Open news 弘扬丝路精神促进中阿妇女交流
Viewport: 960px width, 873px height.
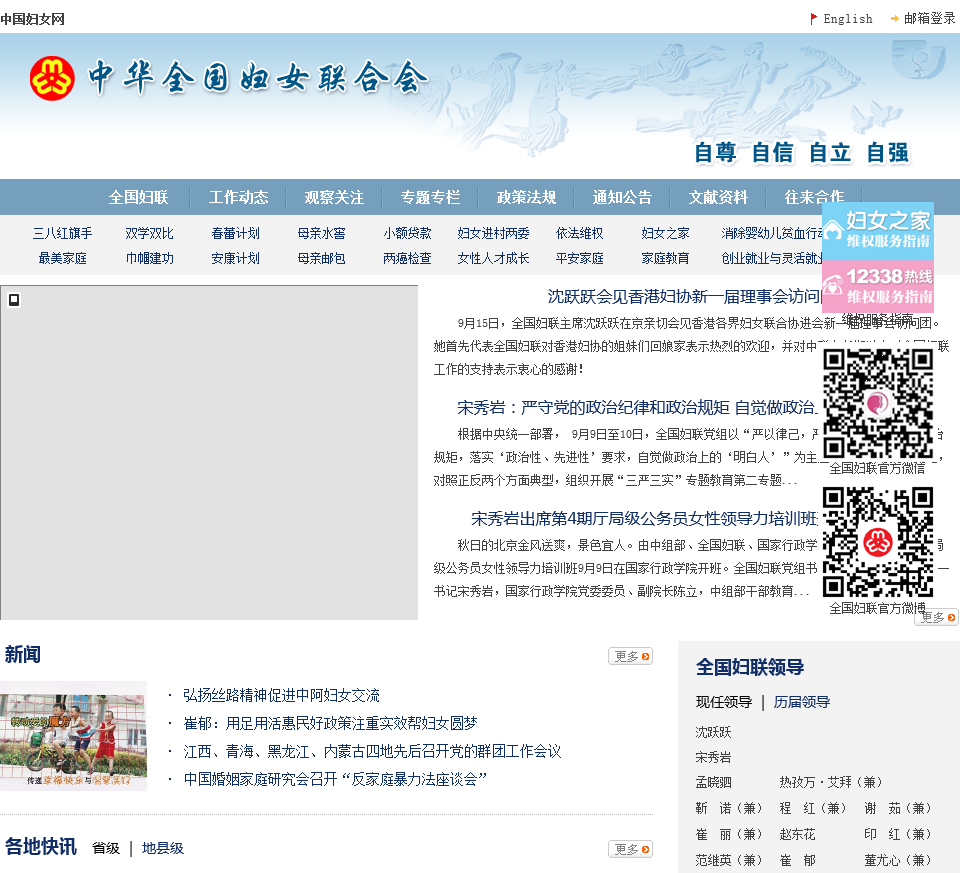click(282, 695)
